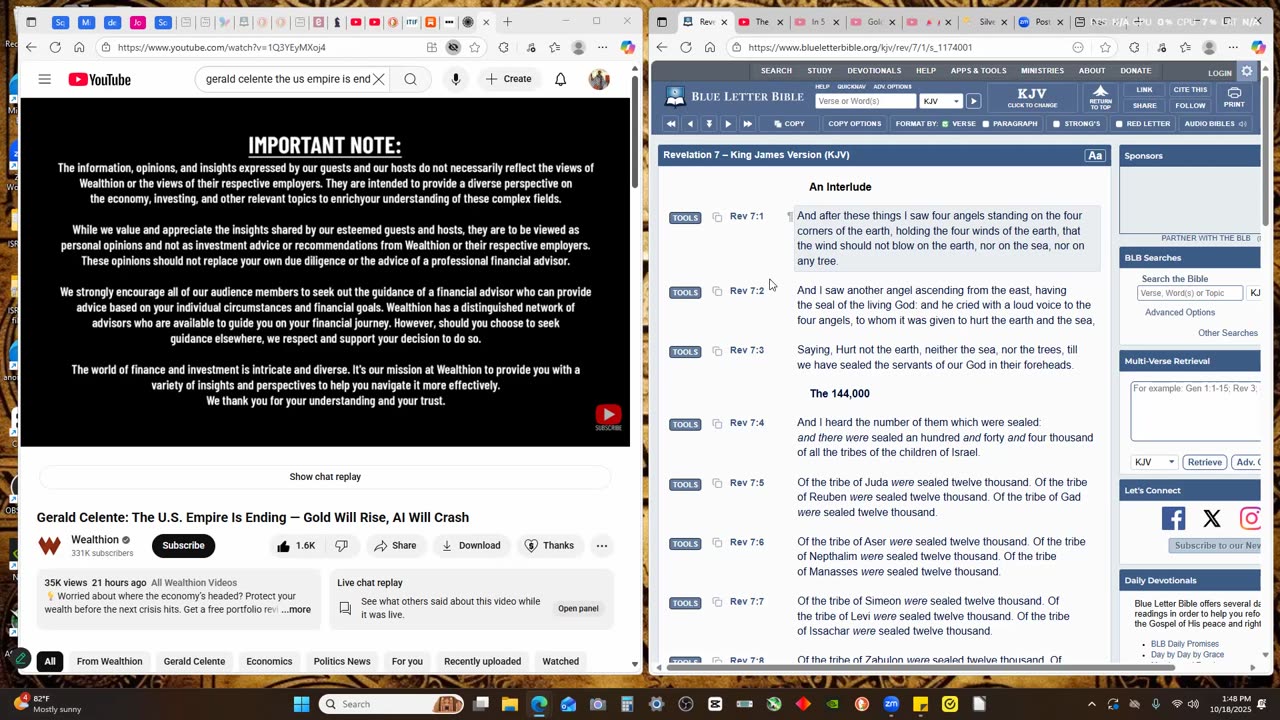Open Advanced Options under Search the Bible
Image resolution: width=1280 pixels, height=720 pixels.
click(1180, 313)
